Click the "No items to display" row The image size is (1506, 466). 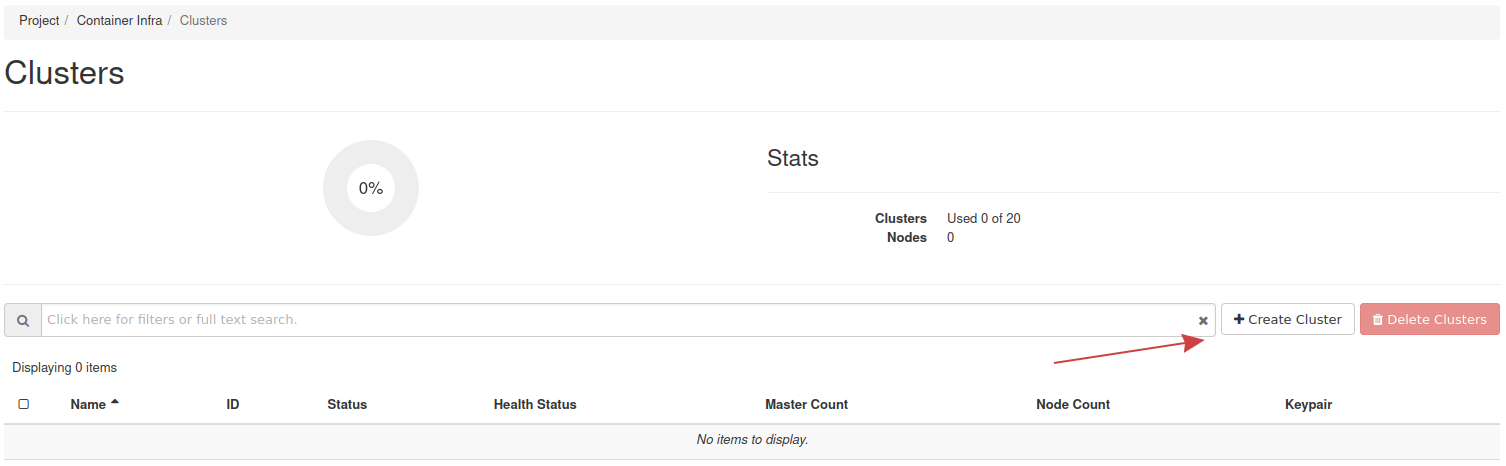[752, 440]
